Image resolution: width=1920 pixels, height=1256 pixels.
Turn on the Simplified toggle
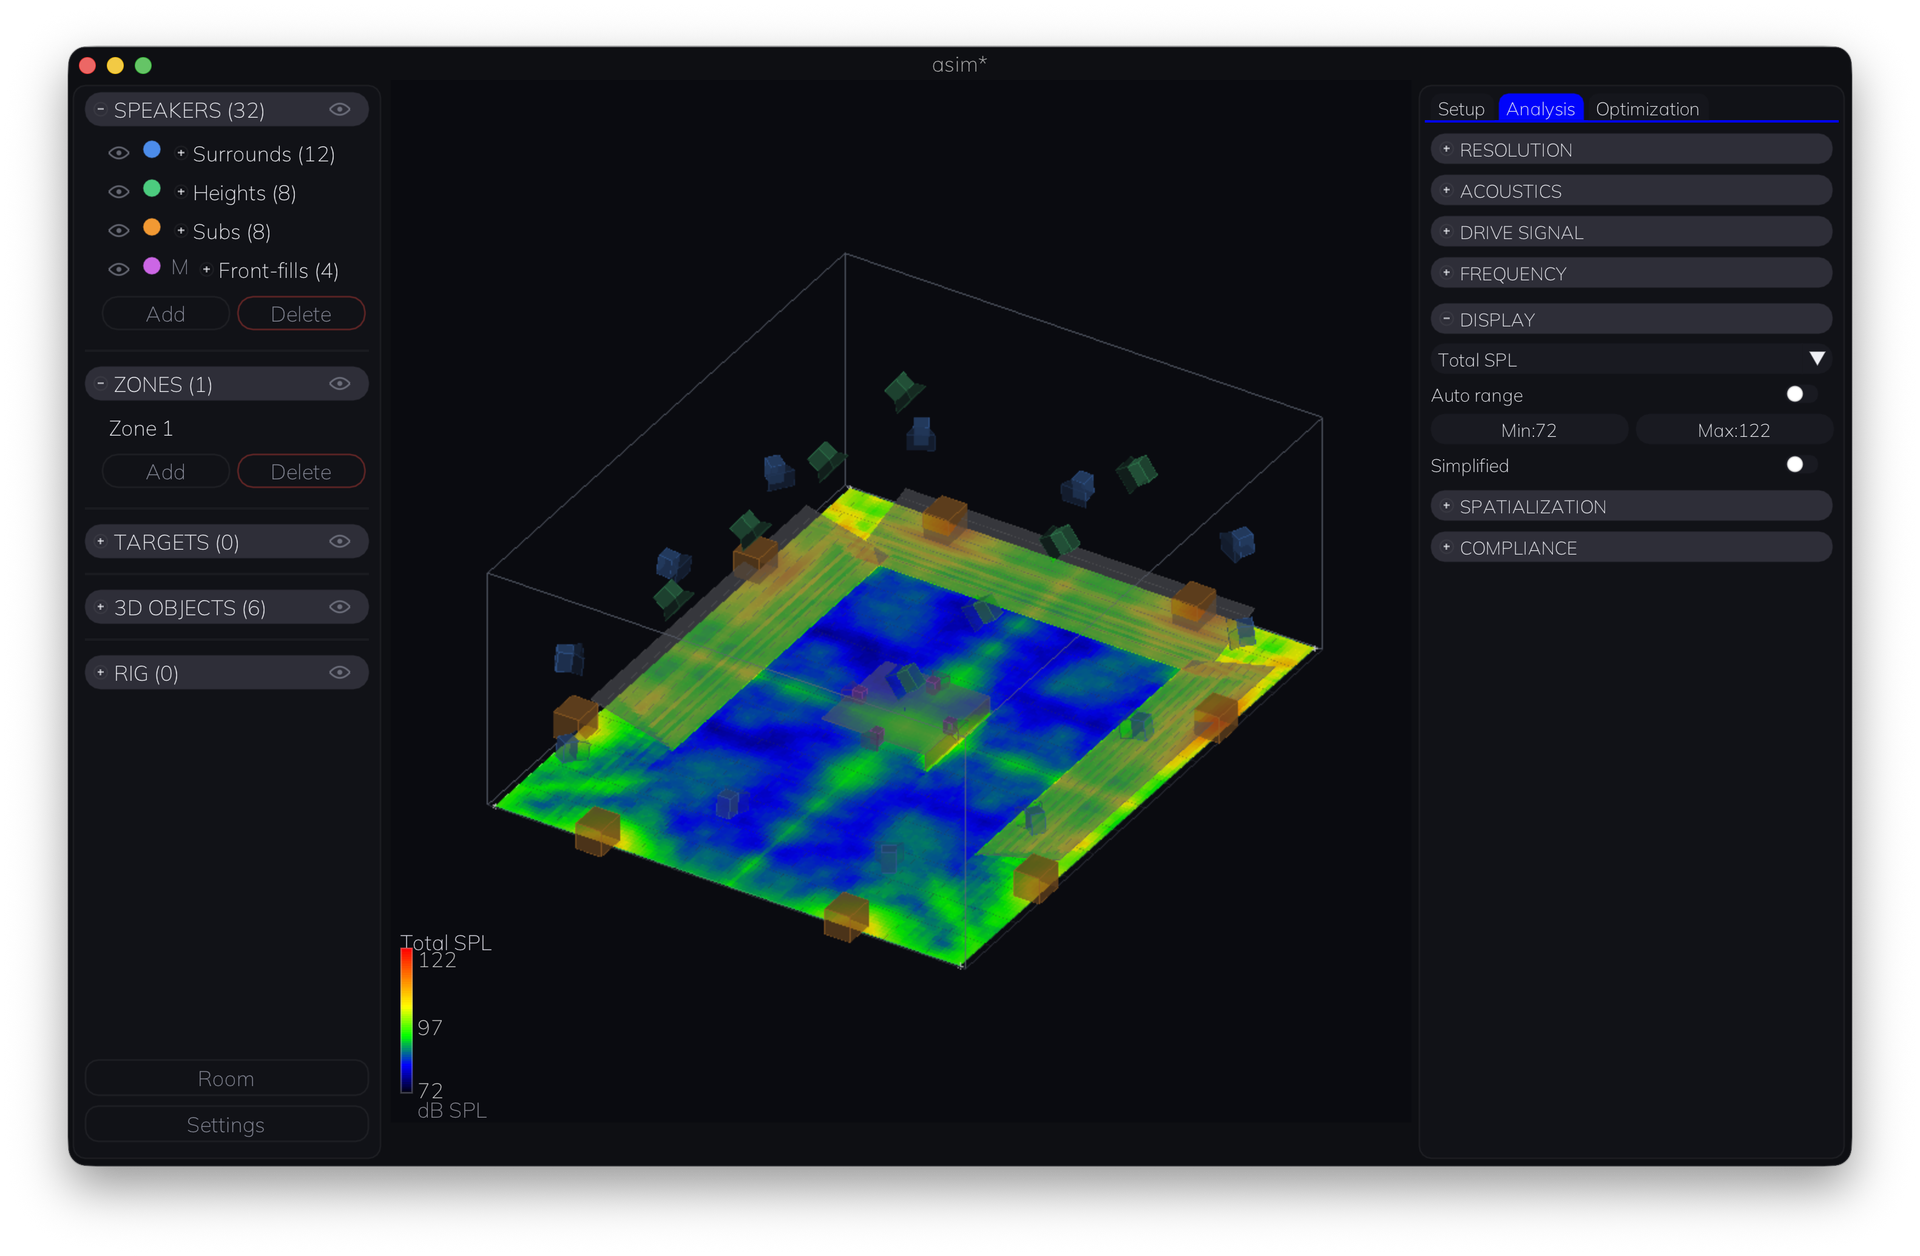coord(1801,465)
